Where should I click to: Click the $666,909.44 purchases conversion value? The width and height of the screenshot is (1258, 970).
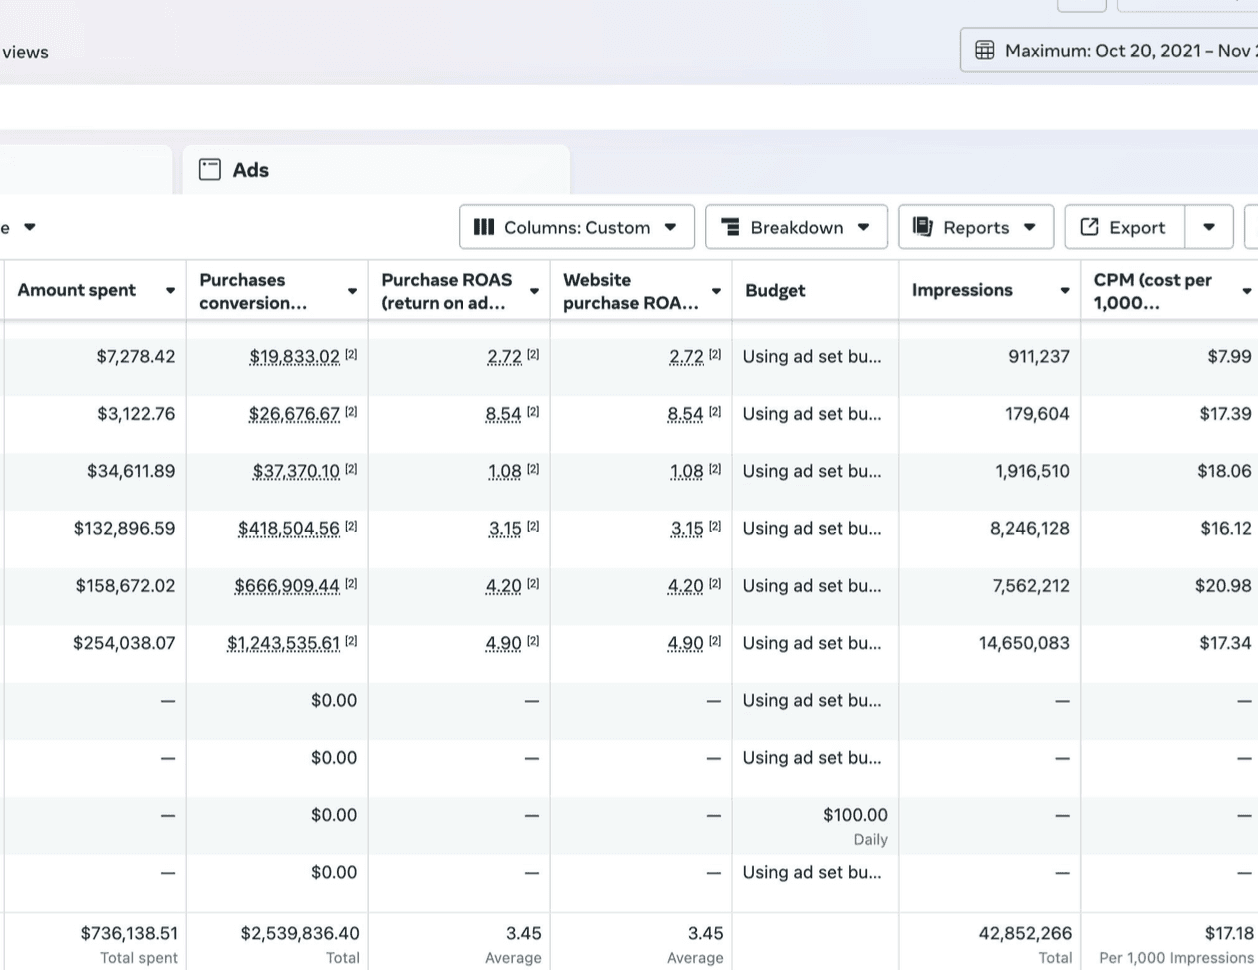287,586
